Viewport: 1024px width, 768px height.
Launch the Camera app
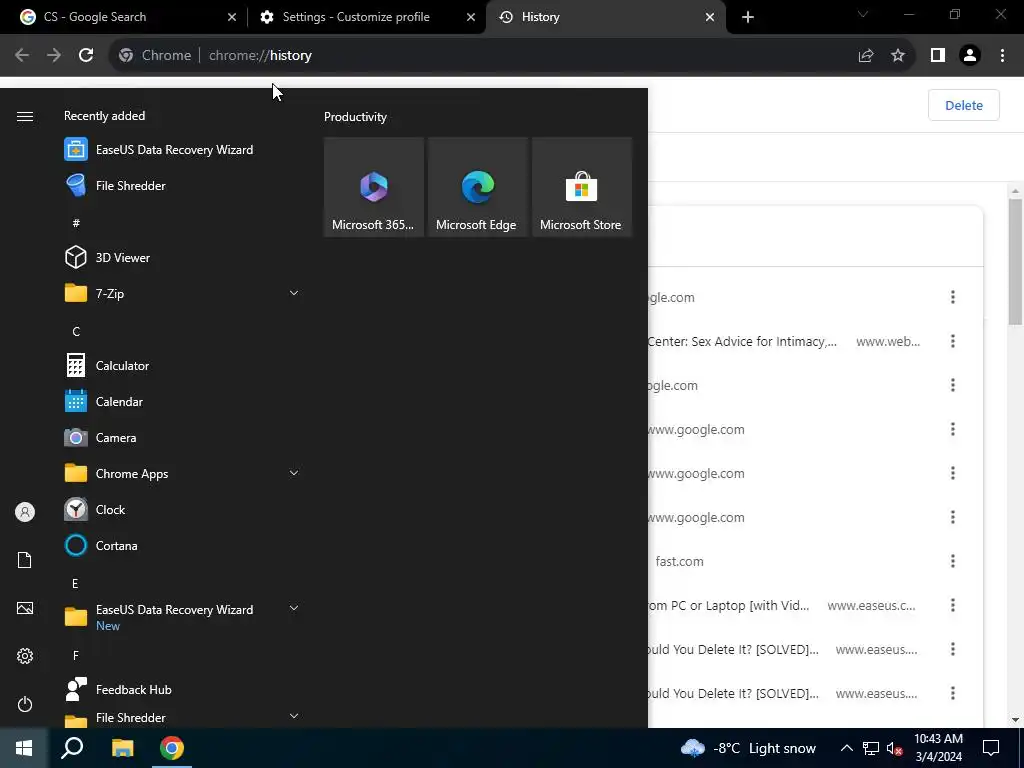point(100,438)
